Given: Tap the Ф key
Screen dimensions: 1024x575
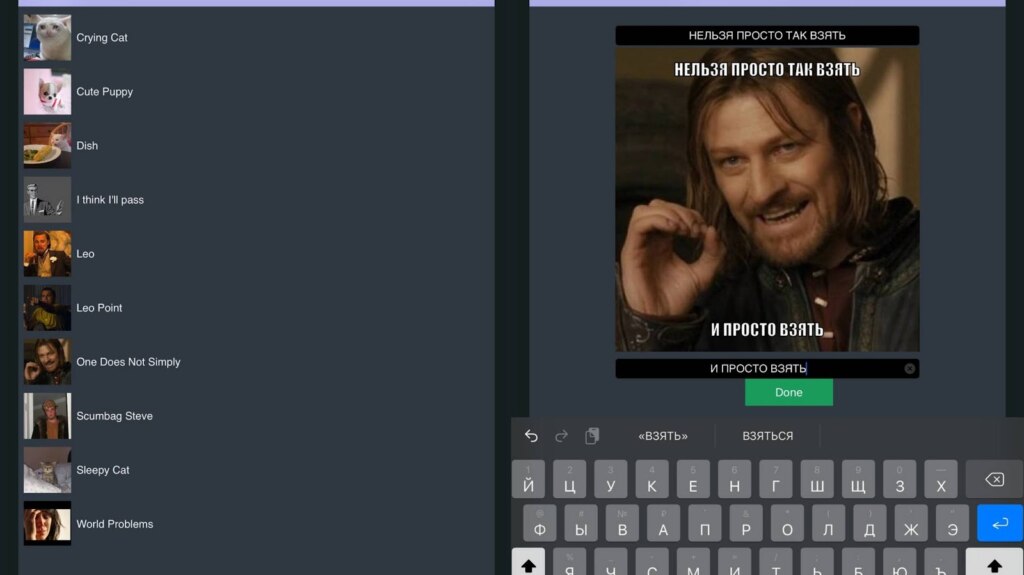Looking at the screenshot, I should tap(540, 523).
